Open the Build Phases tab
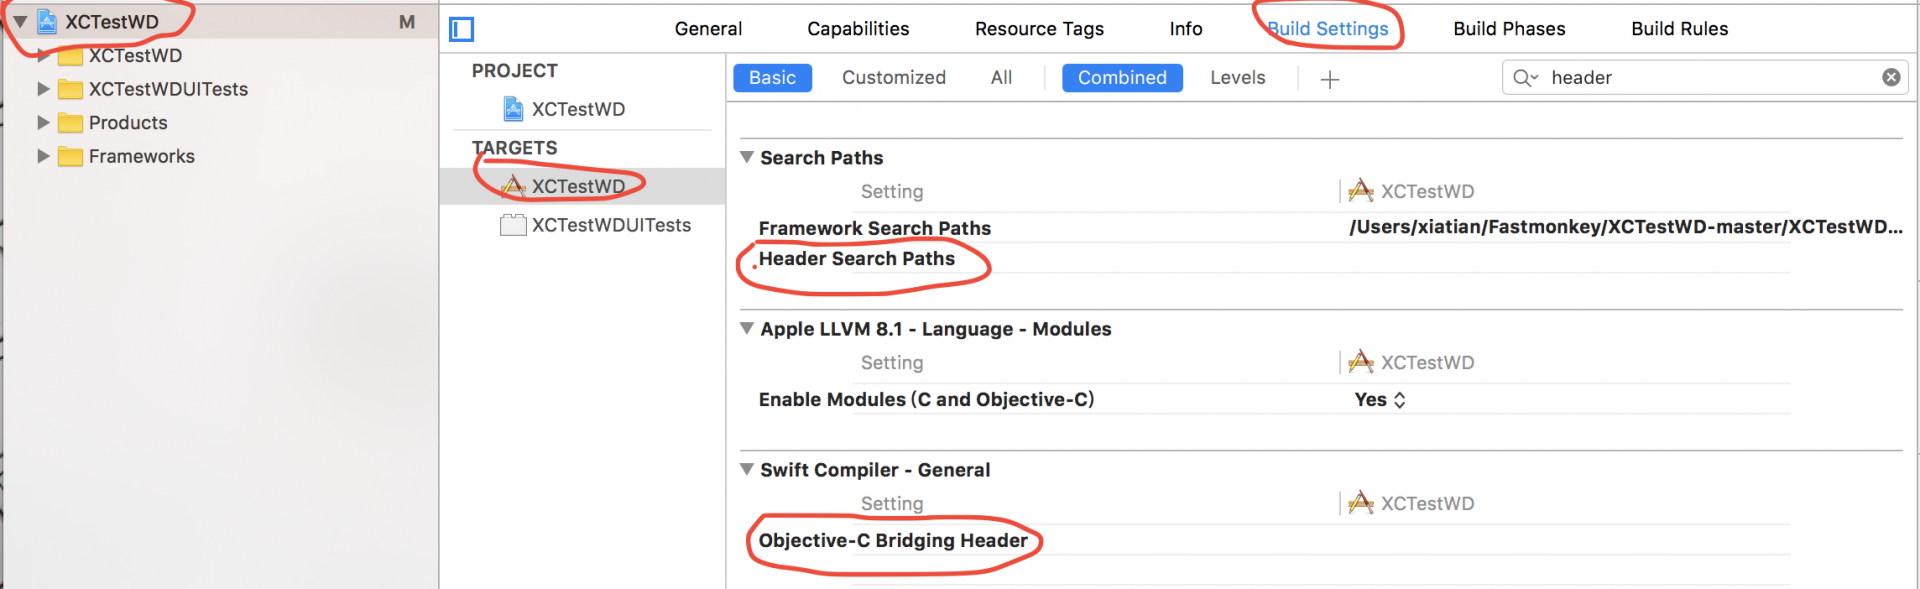Viewport: 1920px width, 589px height. (1509, 29)
